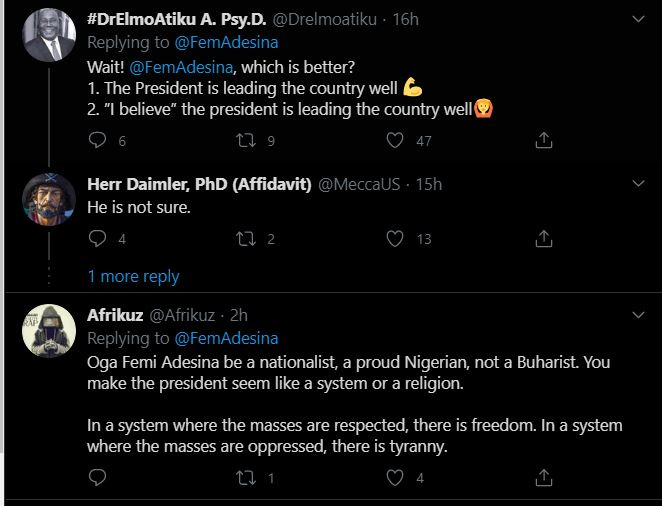Share Afrikuz's tweet
The width and height of the screenshot is (662, 506).
pos(544,478)
